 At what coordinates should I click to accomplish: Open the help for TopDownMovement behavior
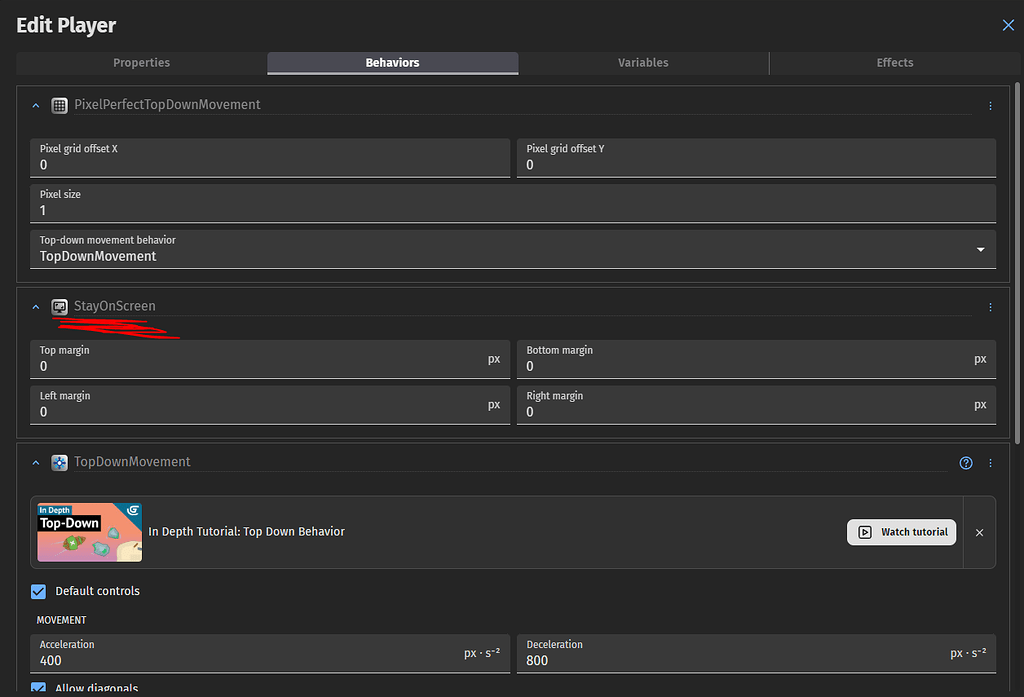[965, 462]
